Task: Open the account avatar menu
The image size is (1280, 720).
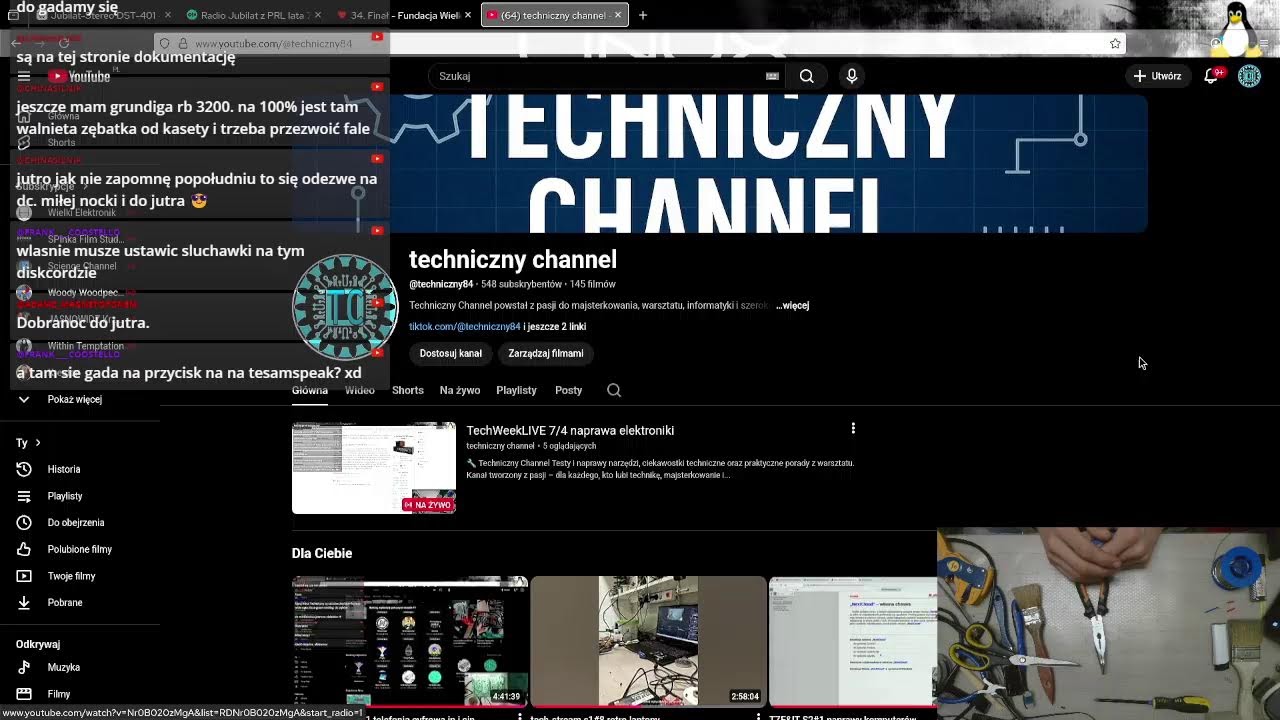Action: [x=1249, y=76]
